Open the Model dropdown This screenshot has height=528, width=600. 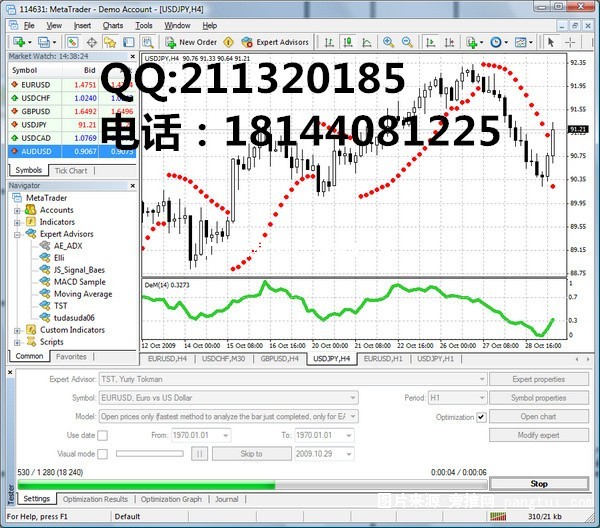coord(353,416)
